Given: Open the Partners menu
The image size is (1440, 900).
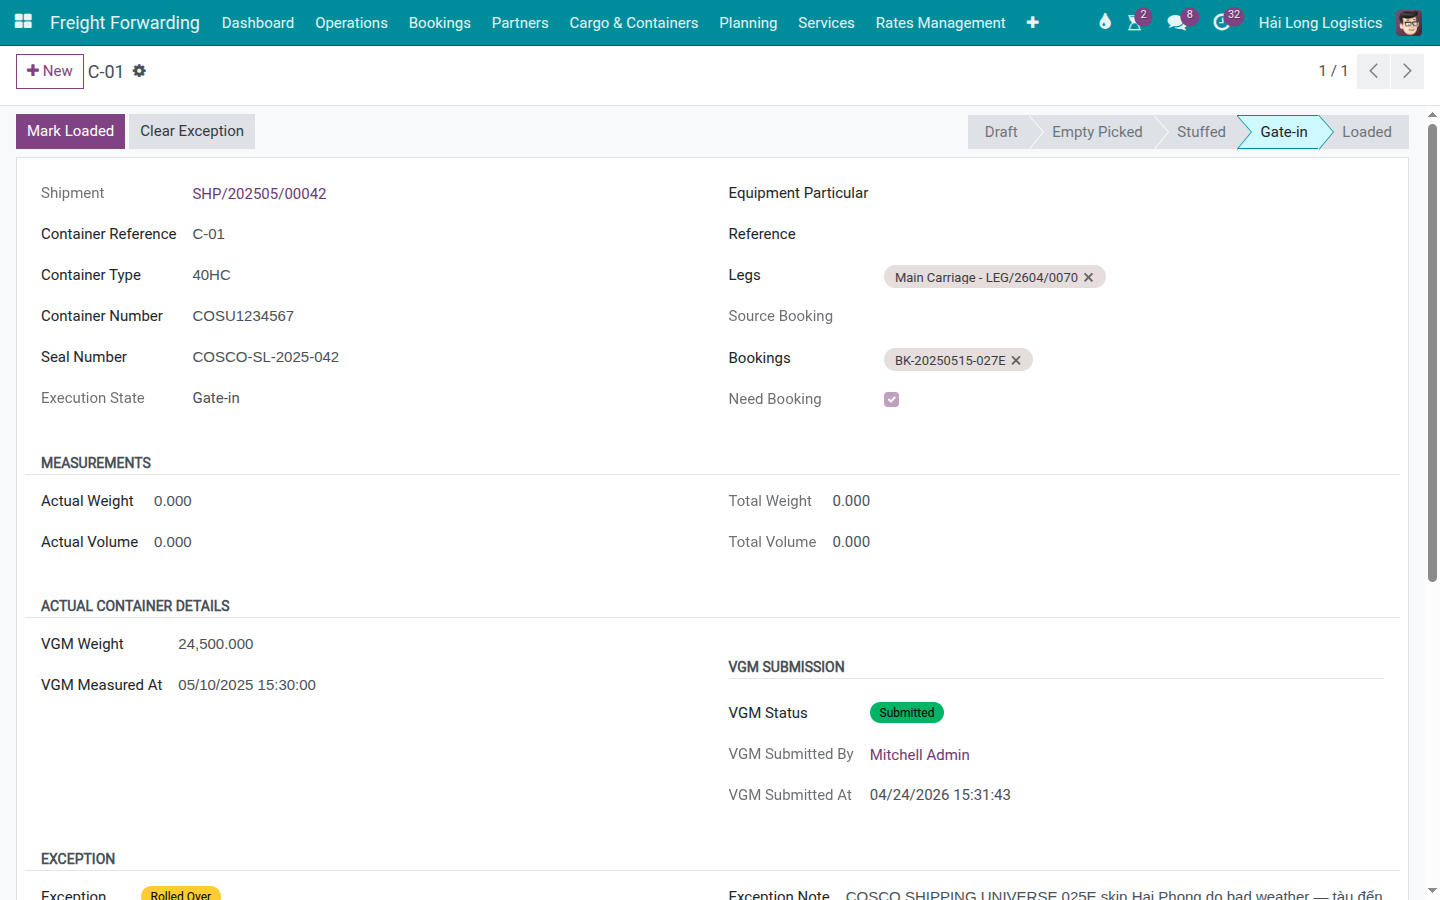Looking at the screenshot, I should coord(520,22).
